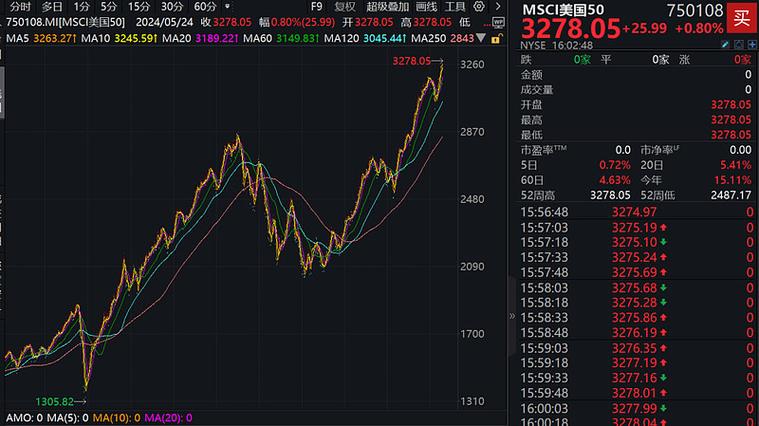Click the right chevron after the gear
The width and height of the screenshot is (759, 426).
point(498,6)
